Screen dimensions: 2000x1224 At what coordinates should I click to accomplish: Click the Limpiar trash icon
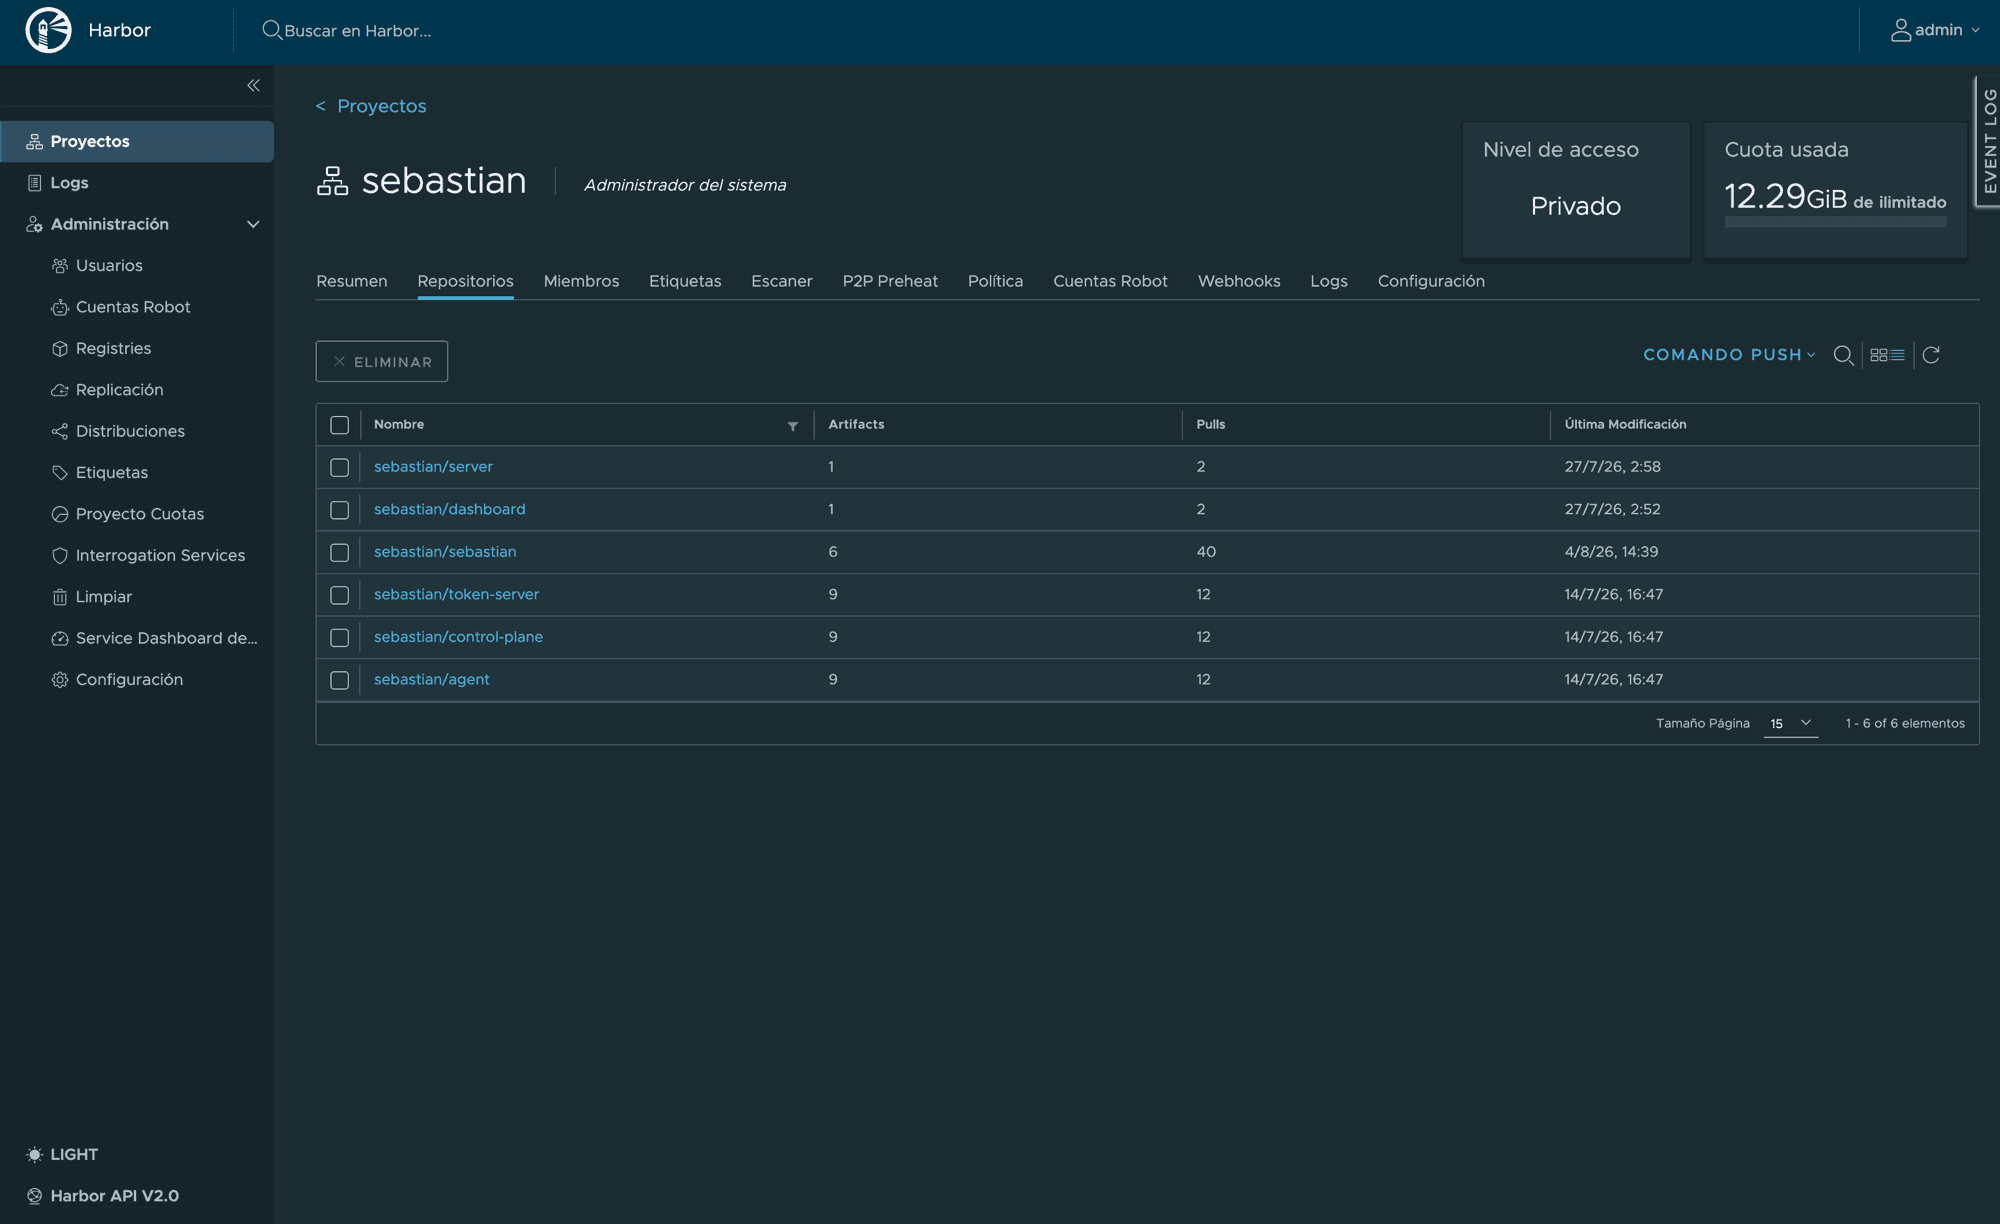pos(60,597)
